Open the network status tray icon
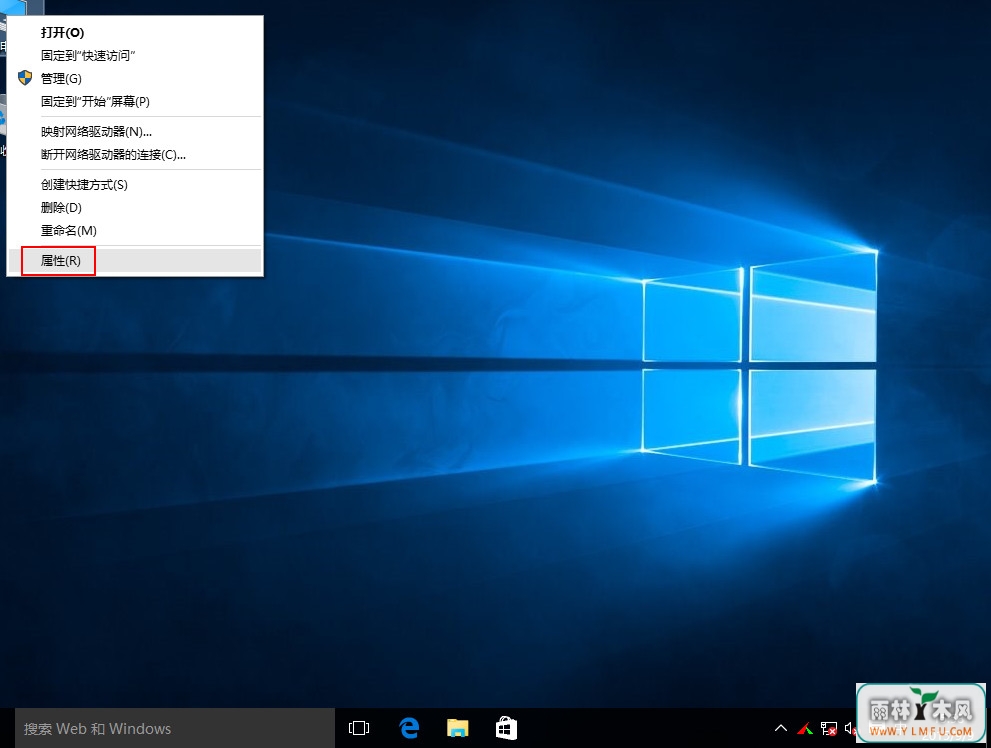The height and width of the screenshot is (748, 991). (x=829, y=729)
